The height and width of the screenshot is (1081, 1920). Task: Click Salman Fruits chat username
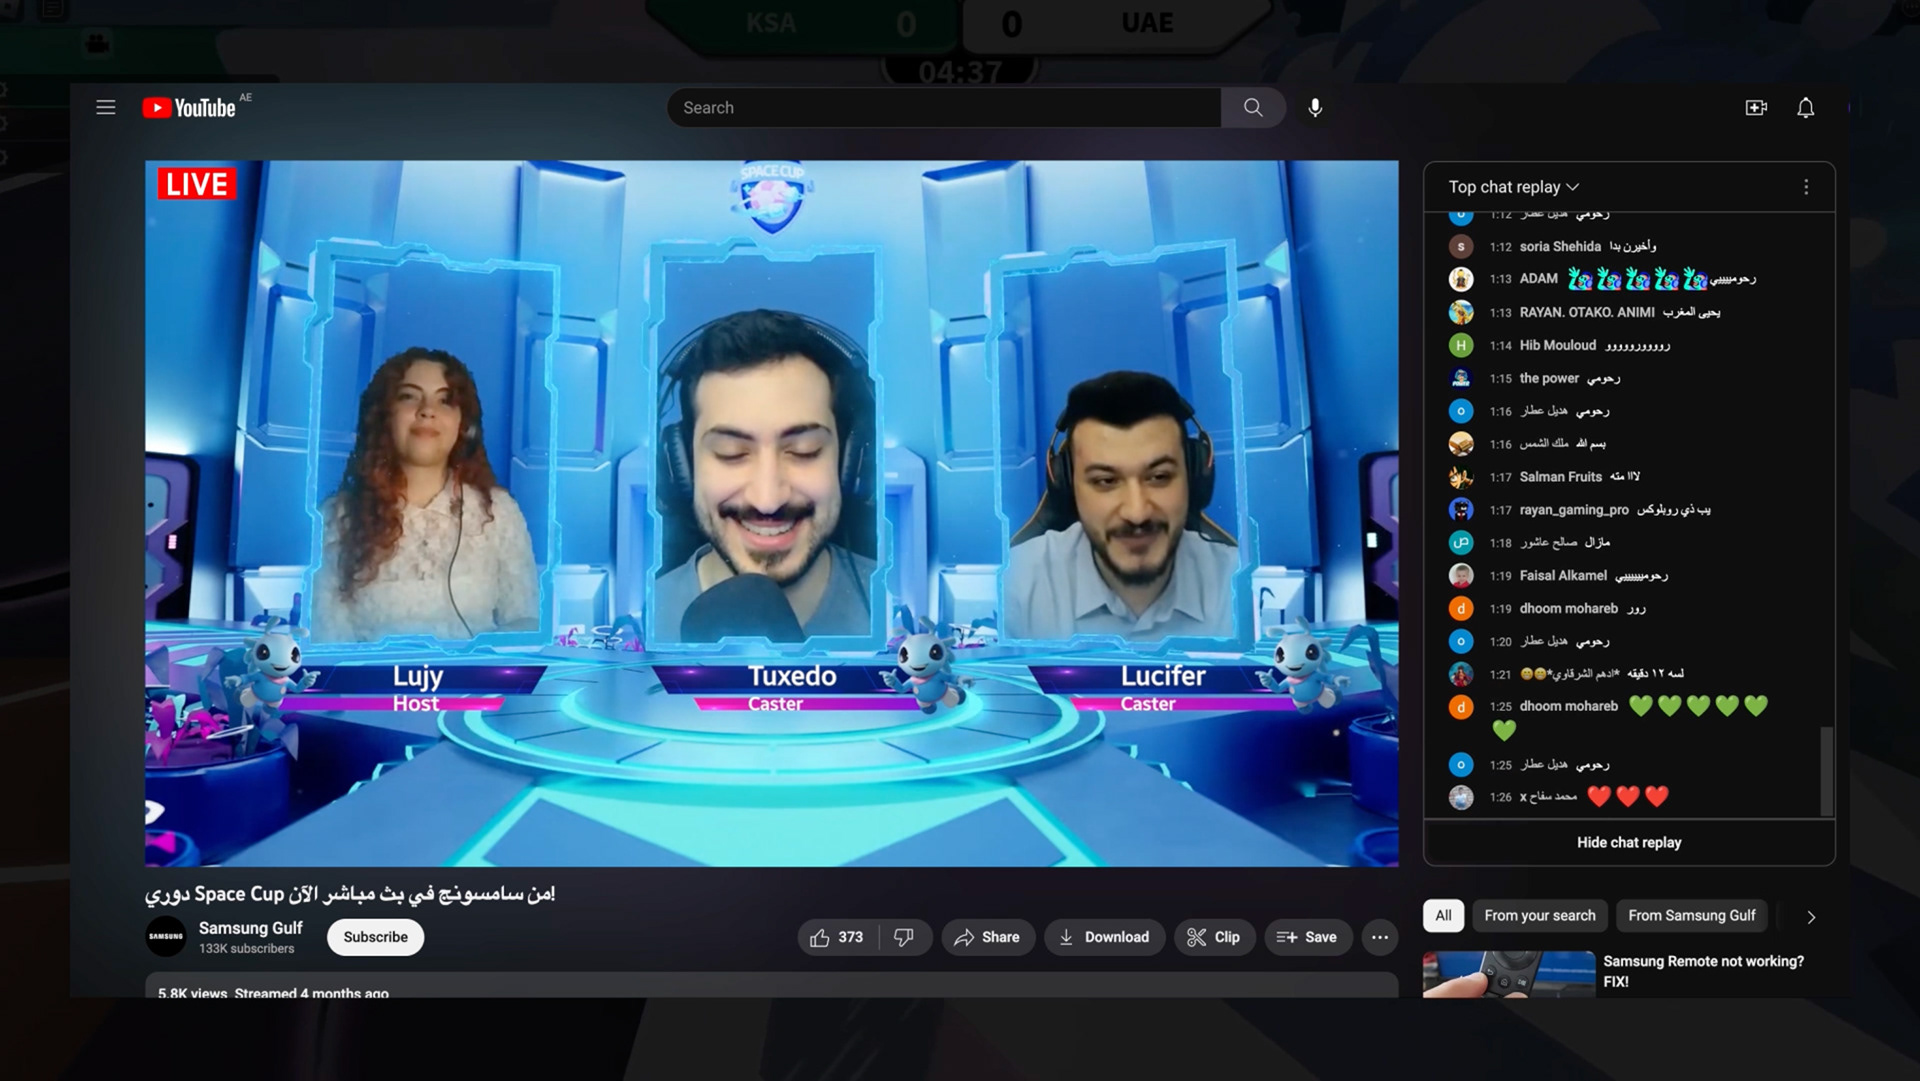1560,477
